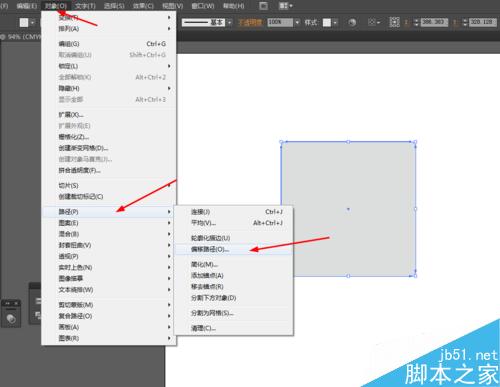The width and height of the screenshot is (500, 387).
Task: Open the arrange documents icon dropdown
Action: pos(286,6)
